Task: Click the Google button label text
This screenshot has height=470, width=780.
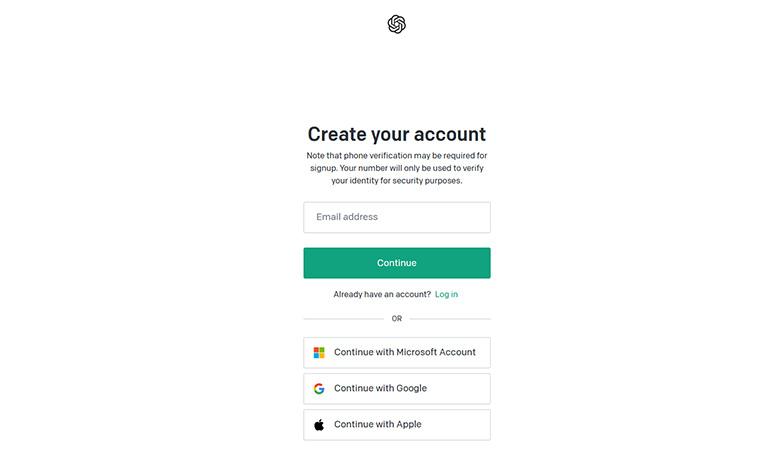Action: click(380, 388)
